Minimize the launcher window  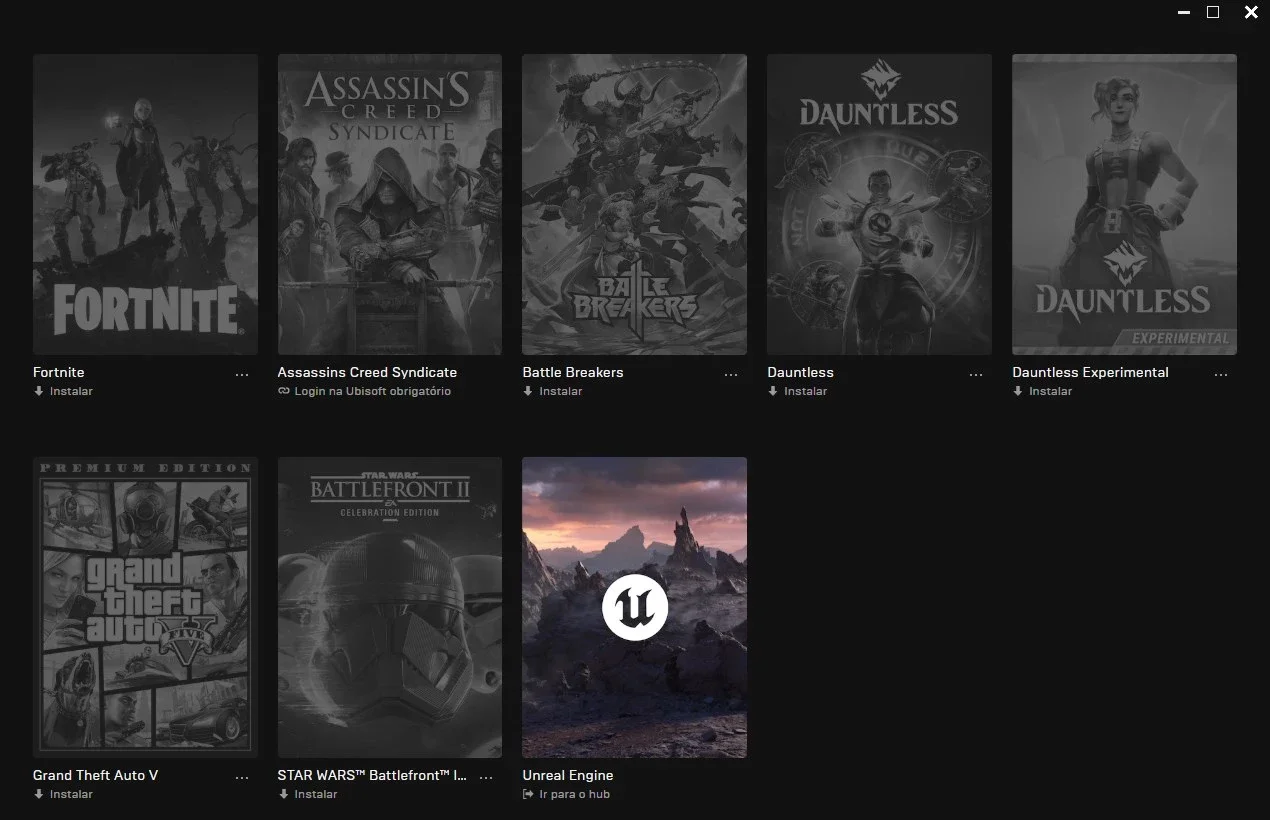click(1184, 13)
